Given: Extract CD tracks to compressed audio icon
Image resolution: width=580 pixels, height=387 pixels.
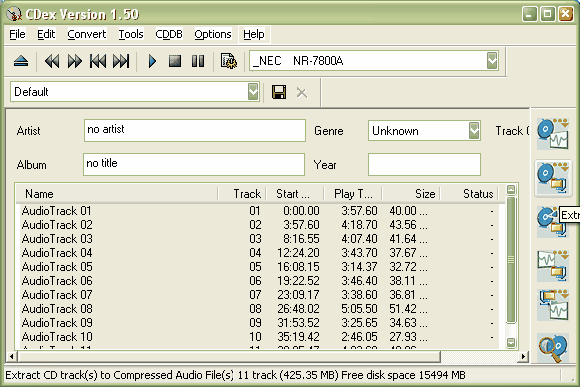Looking at the screenshot, I should coord(553,178).
